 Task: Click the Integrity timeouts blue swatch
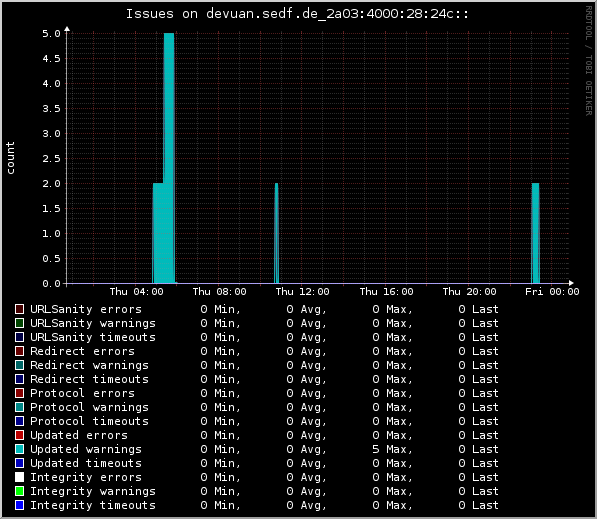pos(19,505)
